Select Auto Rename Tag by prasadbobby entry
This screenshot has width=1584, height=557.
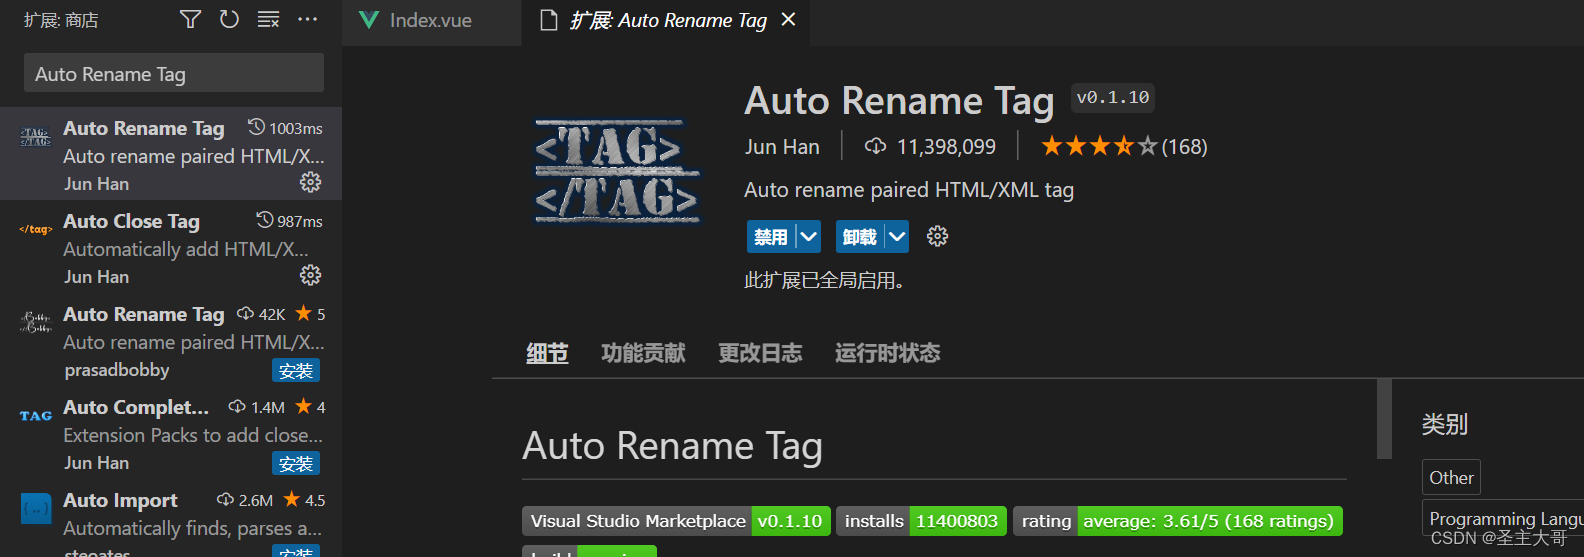point(171,340)
